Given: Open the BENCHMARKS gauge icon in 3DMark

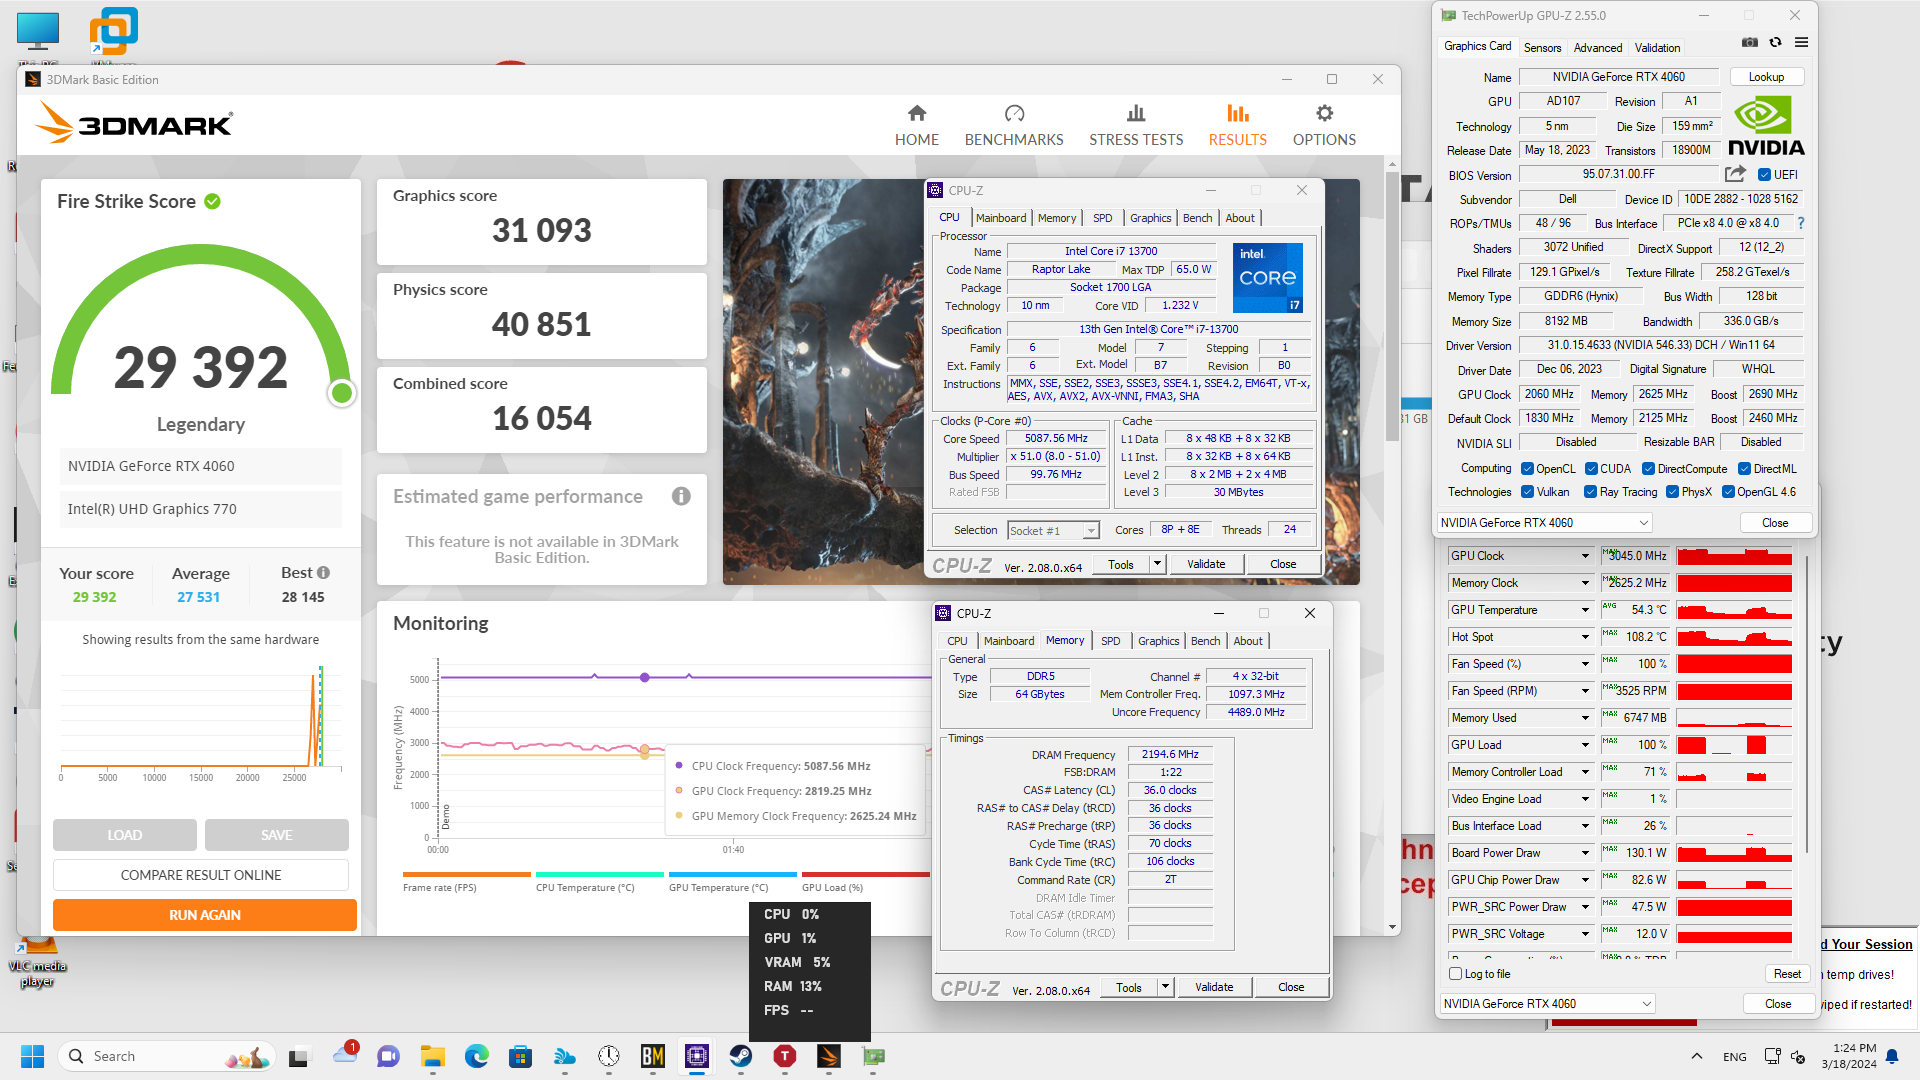Looking at the screenshot, I should coord(1014,113).
